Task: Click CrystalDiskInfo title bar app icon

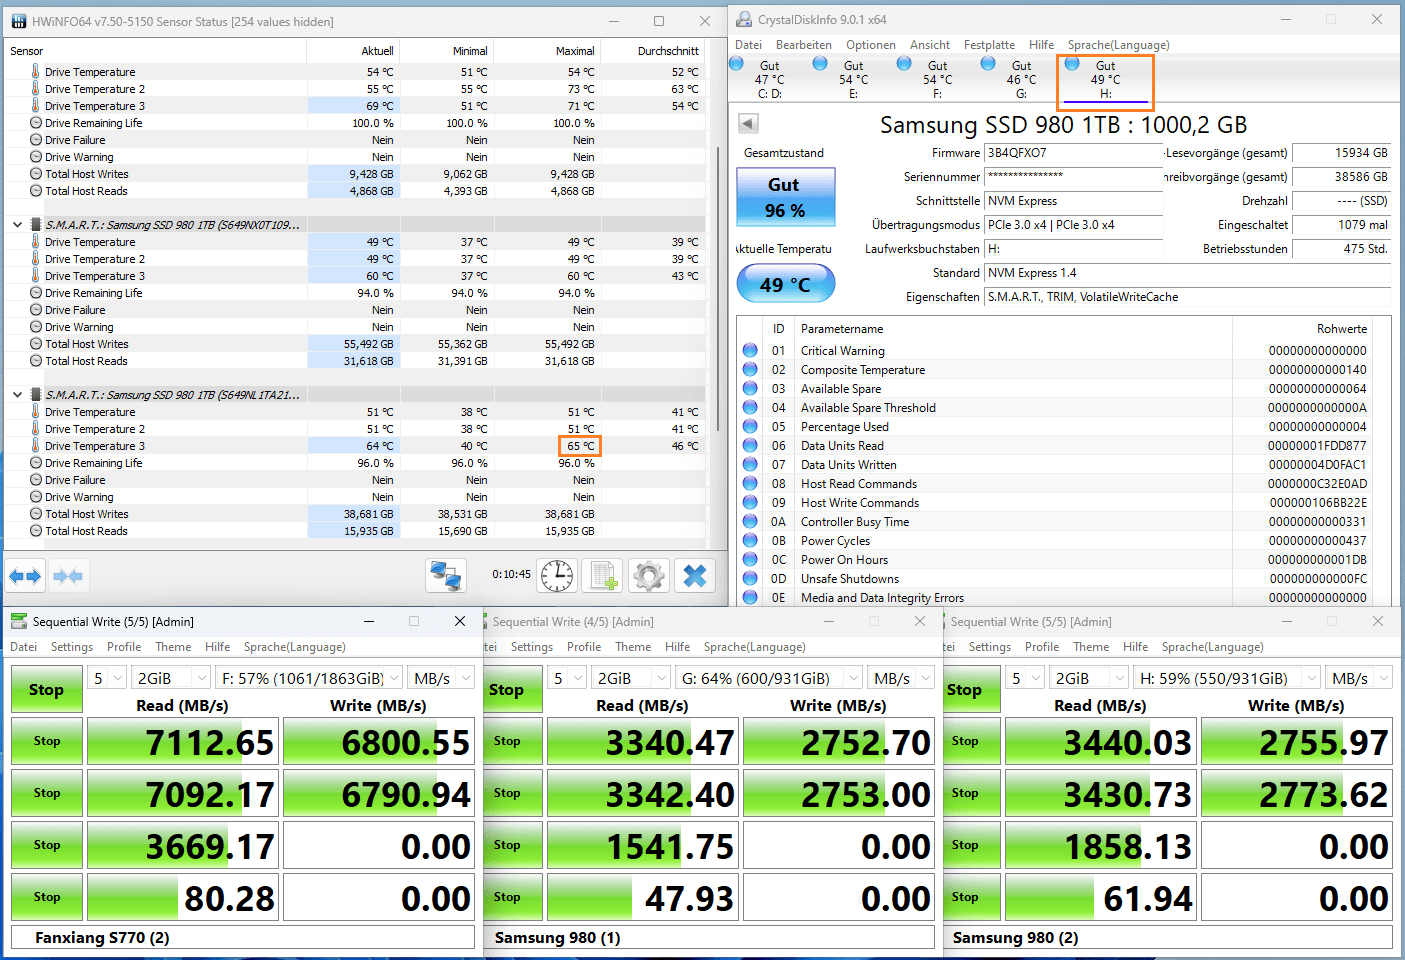Action: 744,19
